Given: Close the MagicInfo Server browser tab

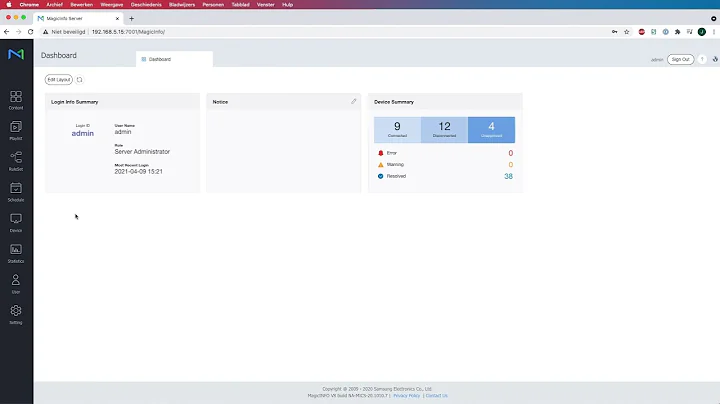Looking at the screenshot, I should point(117,19).
